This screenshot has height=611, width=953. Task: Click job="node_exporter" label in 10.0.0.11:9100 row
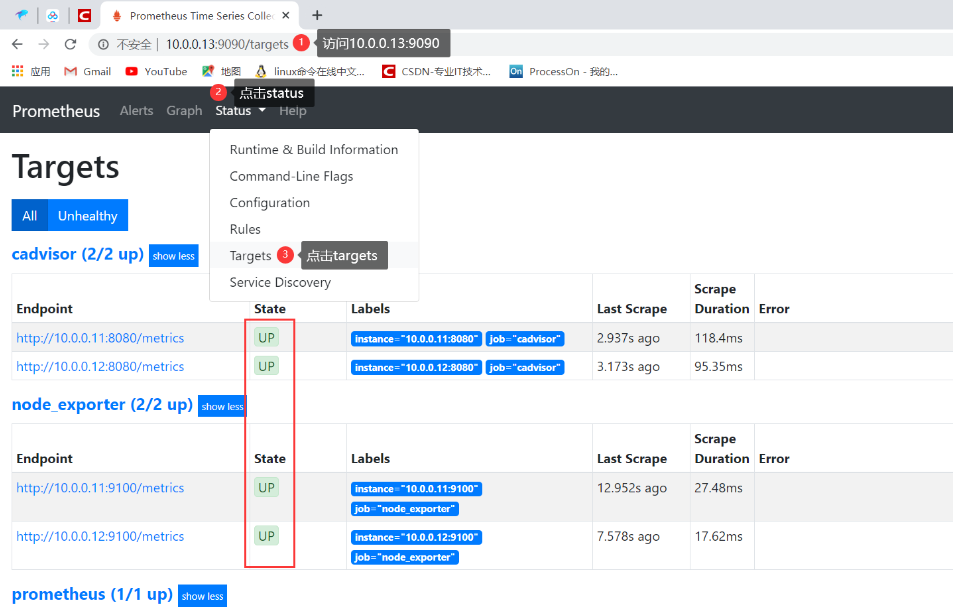coord(405,508)
